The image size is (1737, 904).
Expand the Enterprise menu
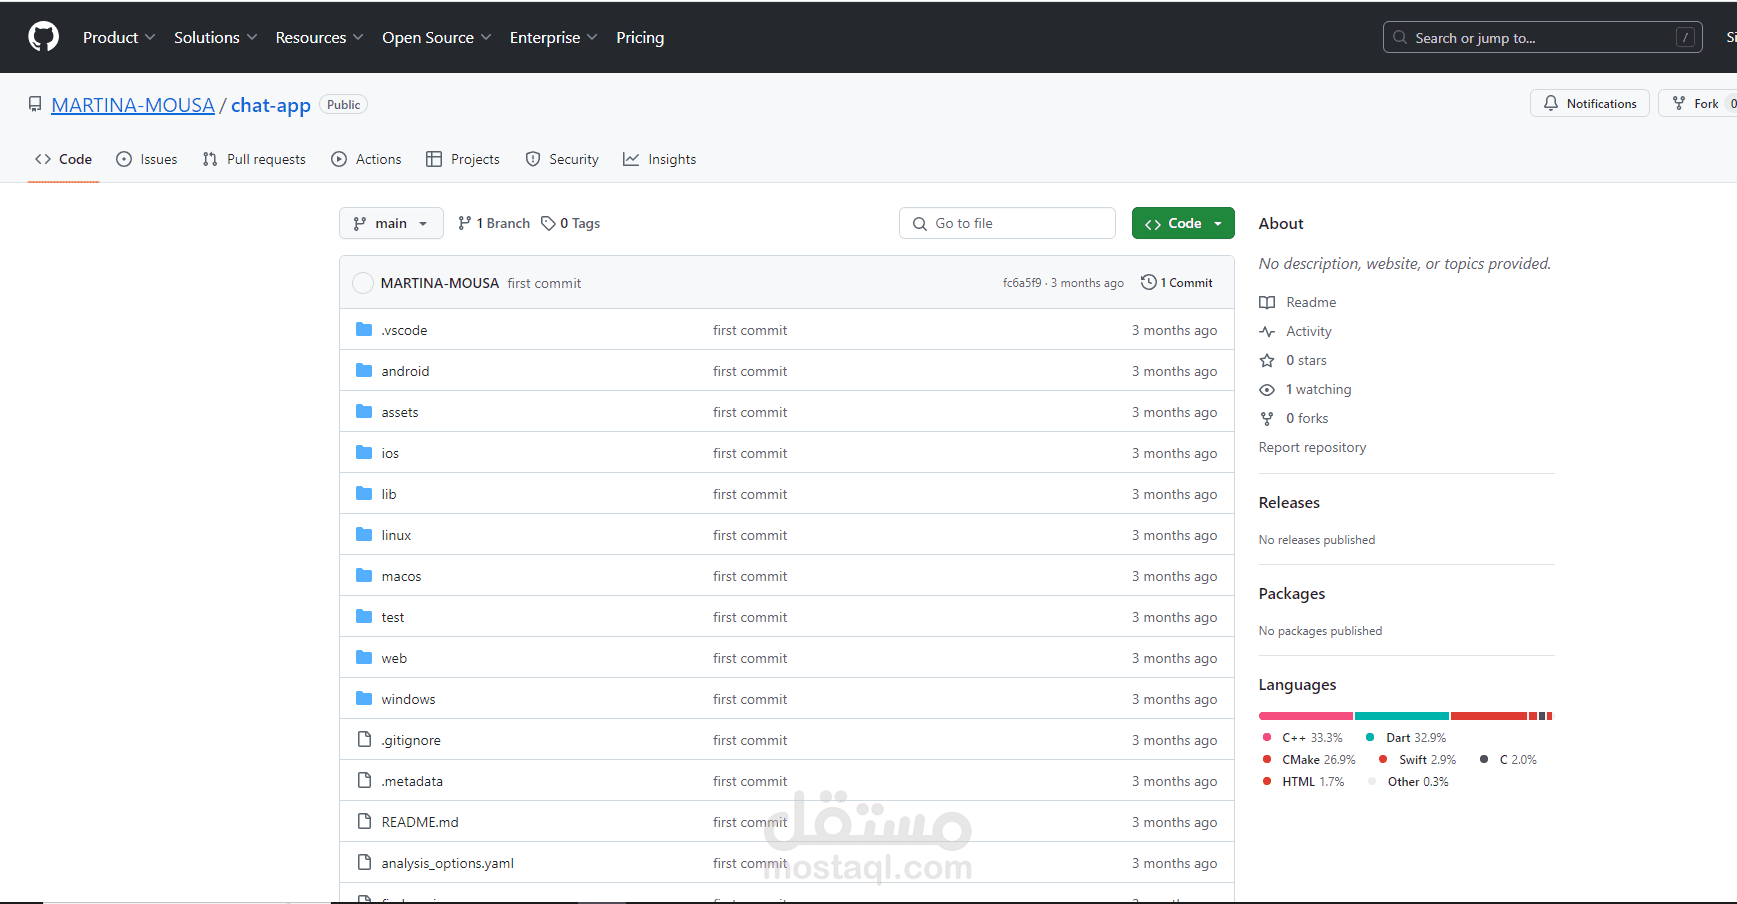click(x=553, y=37)
